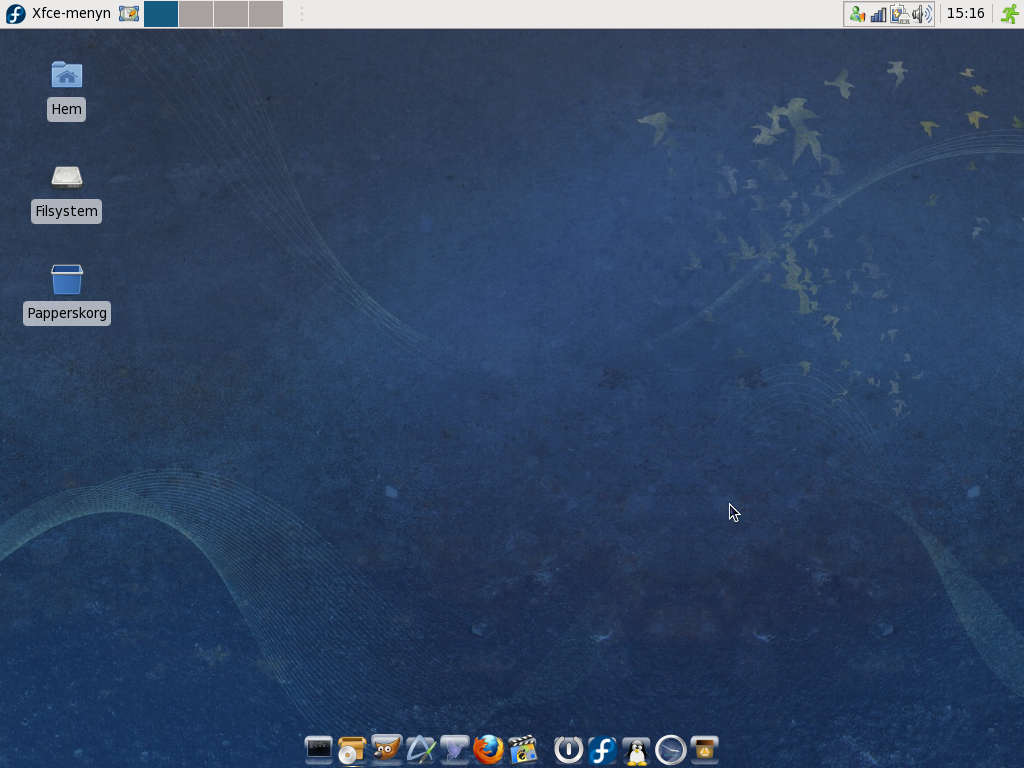This screenshot has height=768, width=1024.
Task: Click the Hem label on the desktop
Action: point(67,109)
